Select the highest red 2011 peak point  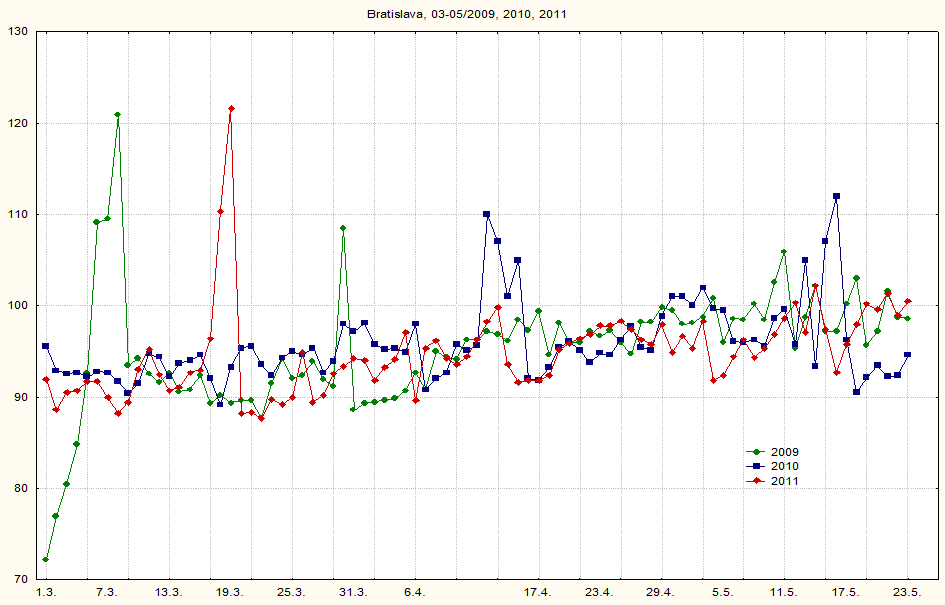[x=231, y=108]
